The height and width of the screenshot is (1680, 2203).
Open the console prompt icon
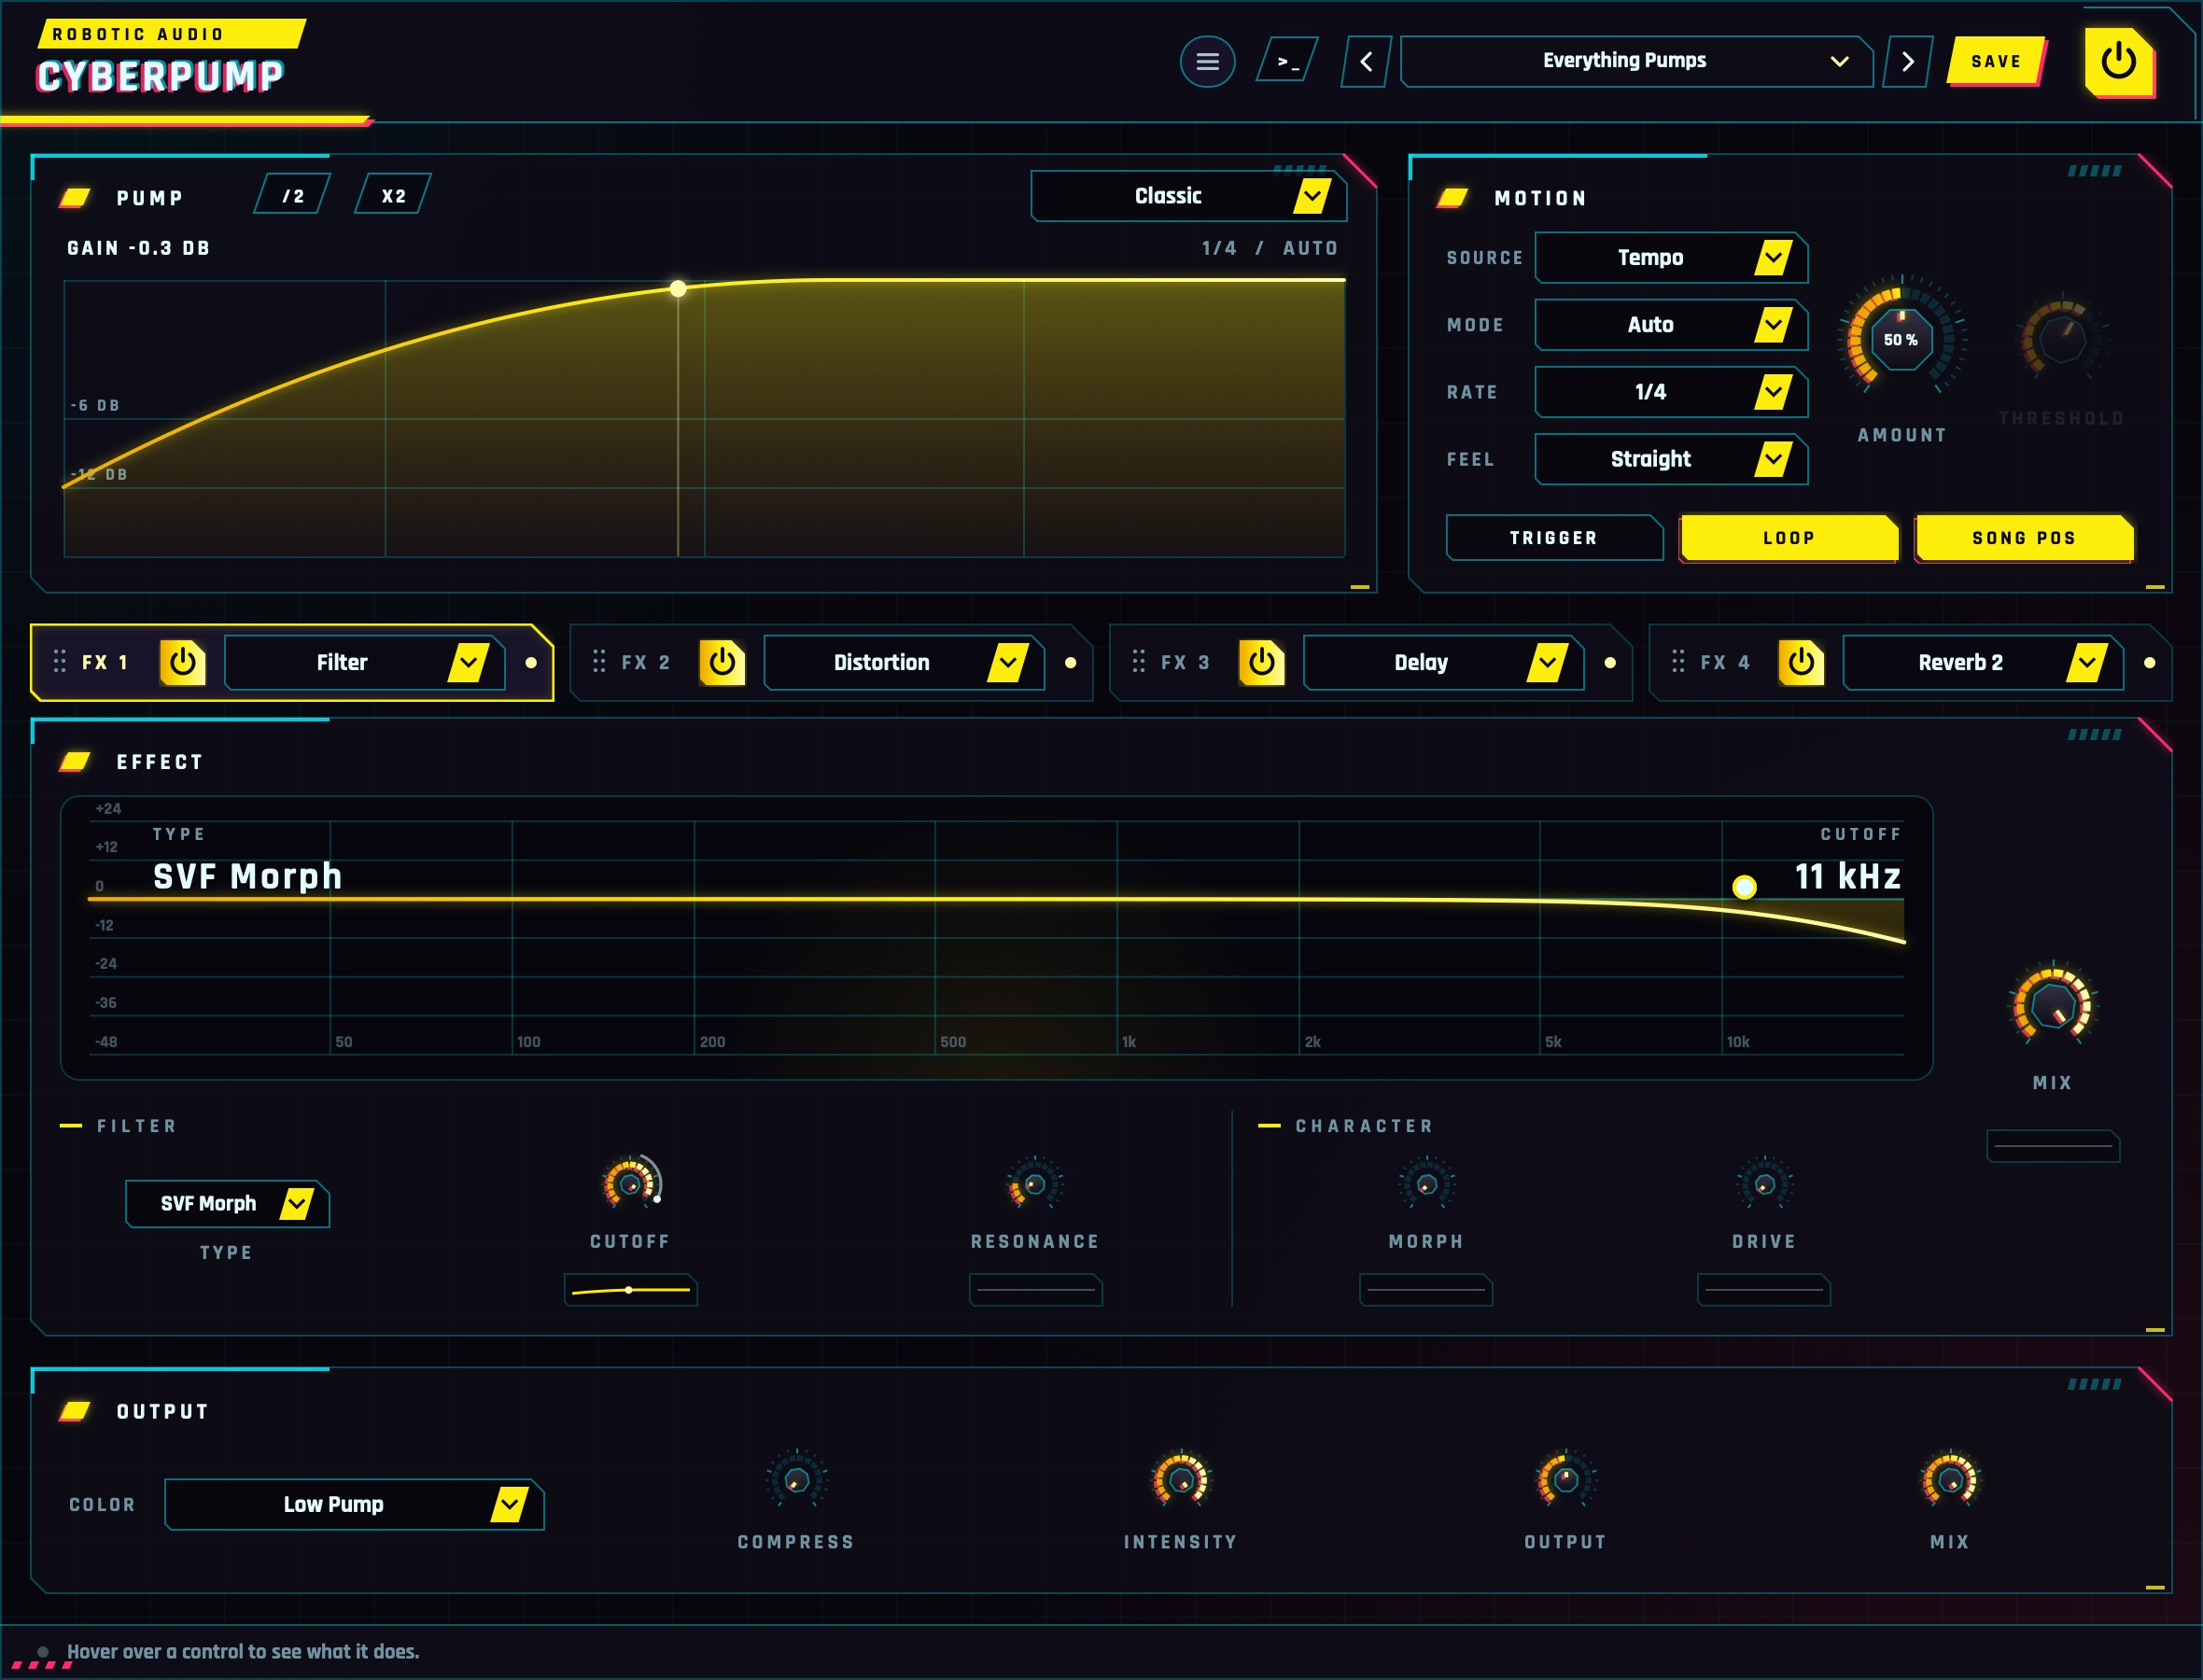coord(1287,62)
